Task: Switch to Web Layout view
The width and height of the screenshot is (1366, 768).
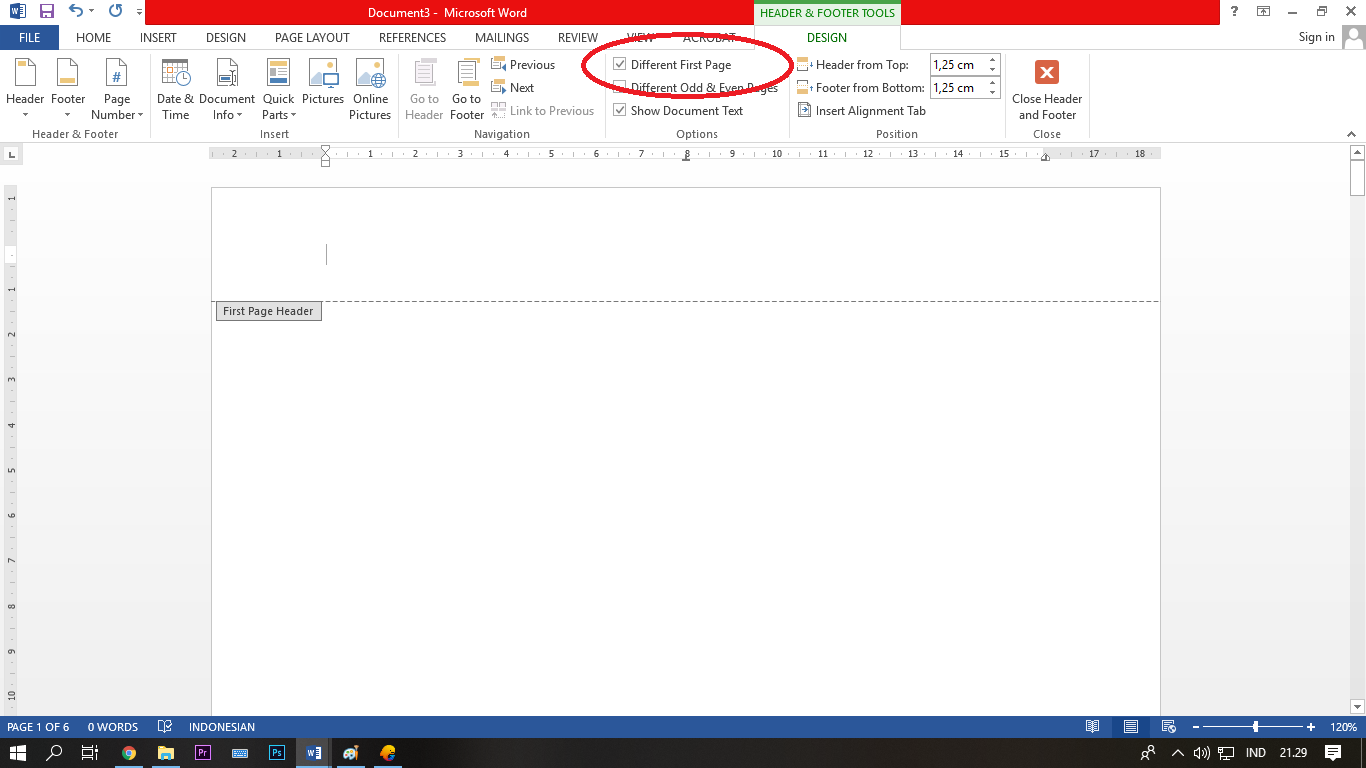Action: tap(1167, 727)
